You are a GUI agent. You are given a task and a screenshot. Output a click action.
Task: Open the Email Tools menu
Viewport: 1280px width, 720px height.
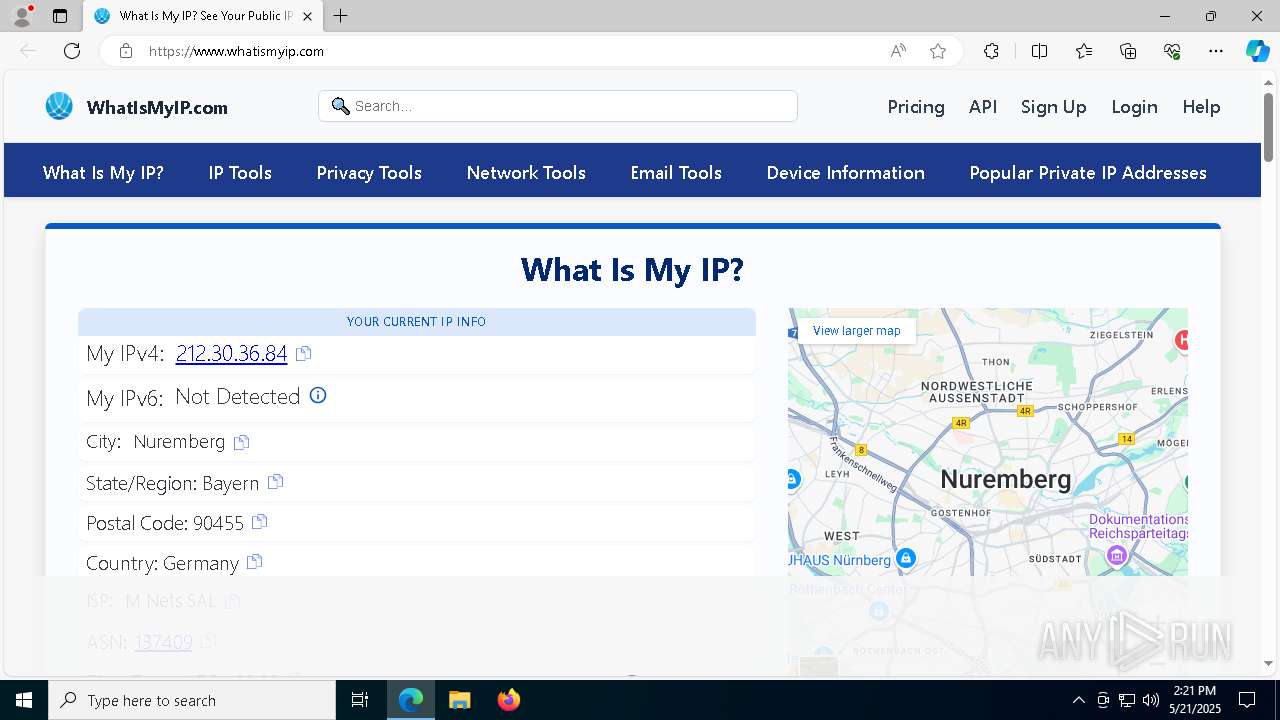[x=676, y=173]
